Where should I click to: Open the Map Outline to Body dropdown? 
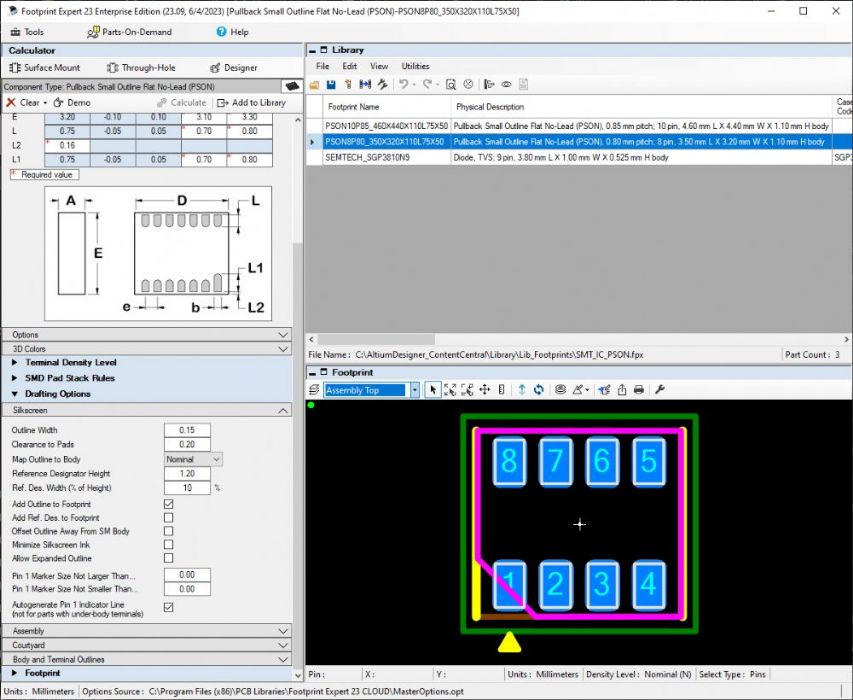[216, 459]
